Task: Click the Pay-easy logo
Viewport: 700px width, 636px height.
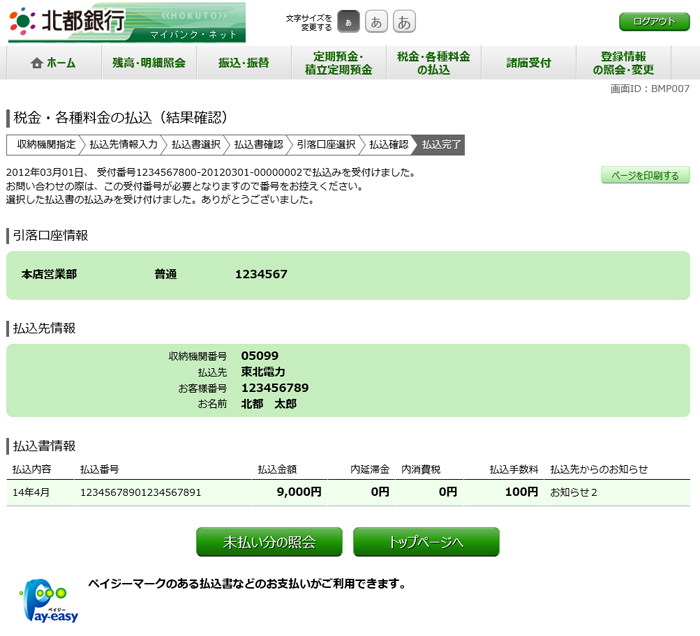Action: 49,600
